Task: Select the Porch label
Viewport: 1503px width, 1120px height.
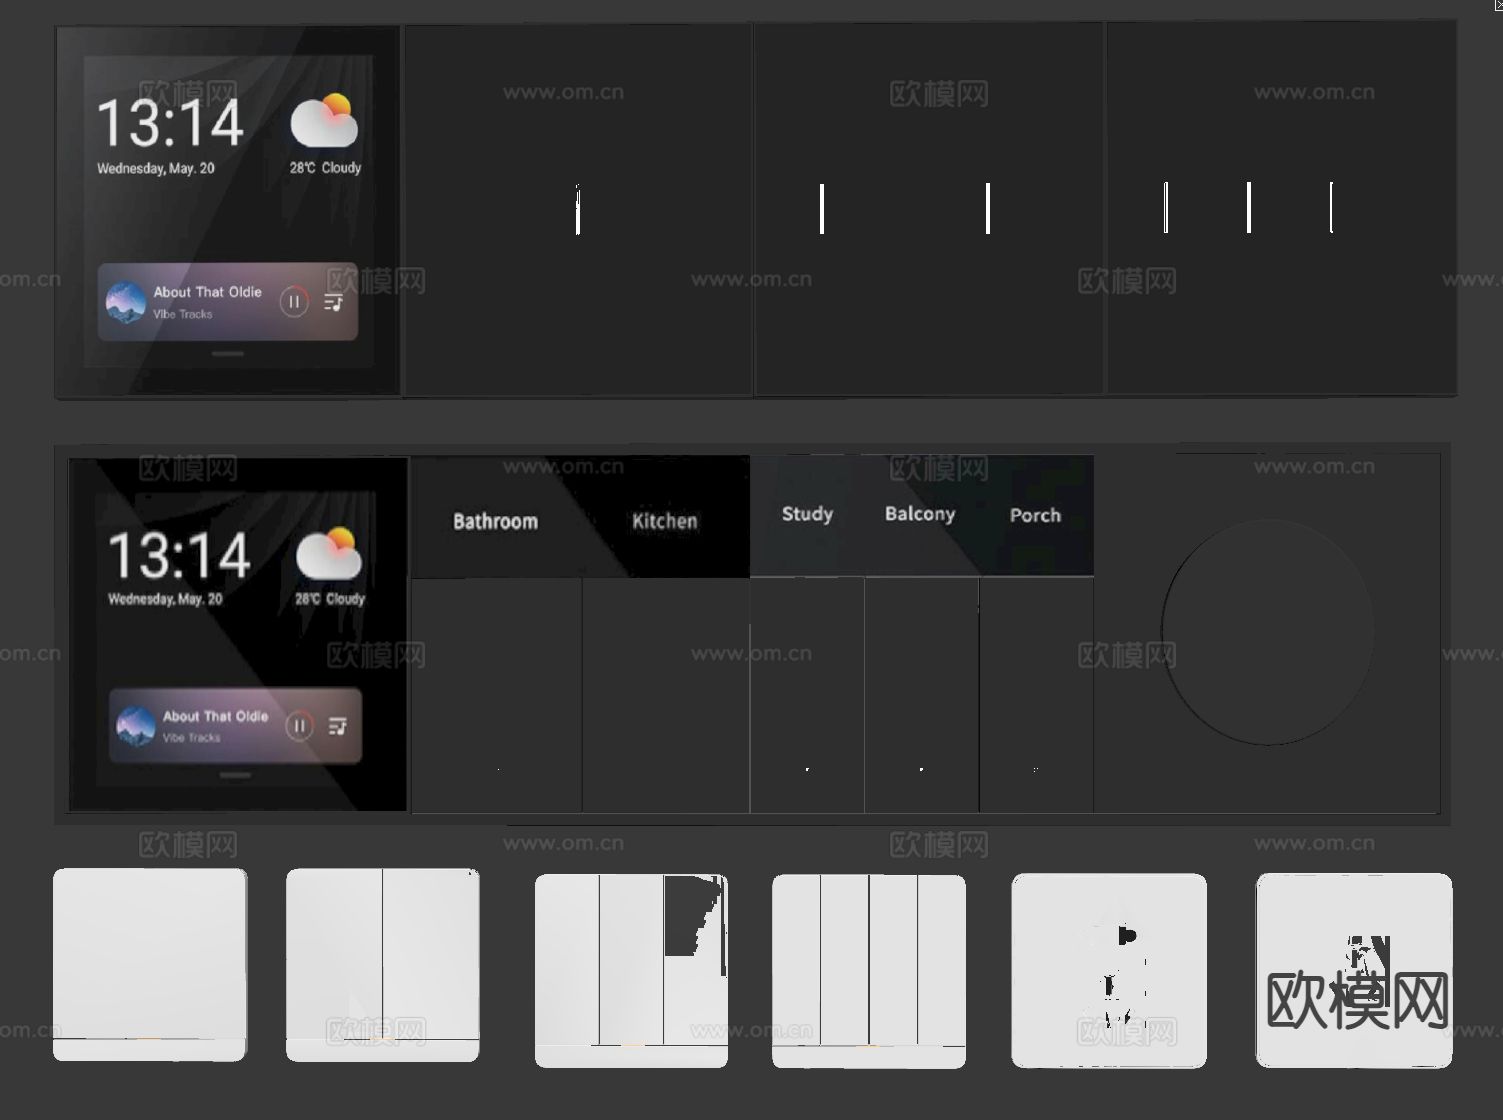Action: pyautogui.click(x=1035, y=515)
